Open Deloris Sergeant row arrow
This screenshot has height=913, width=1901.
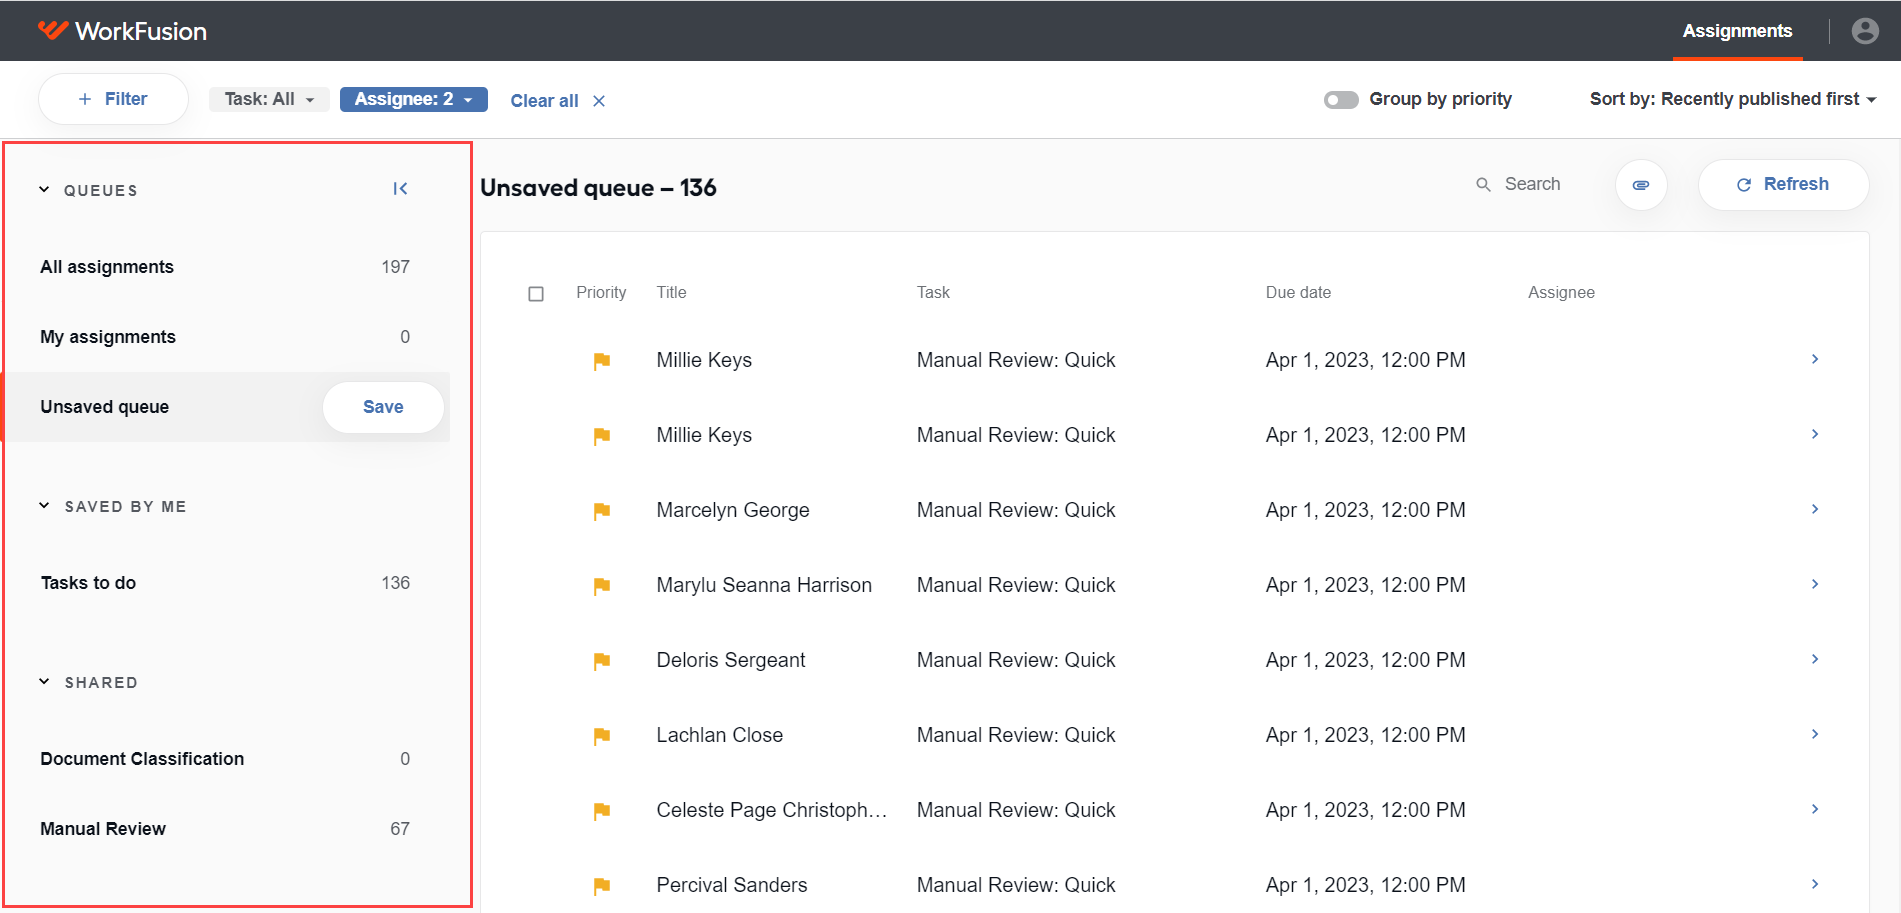1815,659
